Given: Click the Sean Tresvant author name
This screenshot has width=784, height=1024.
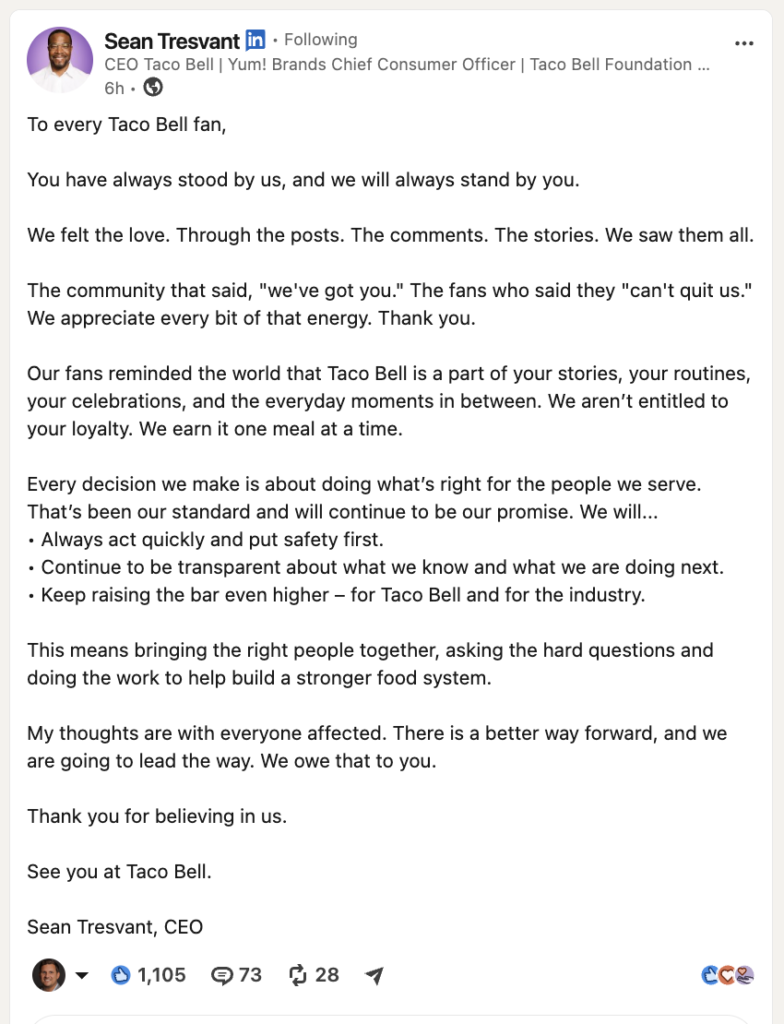Looking at the screenshot, I should click(x=172, y=41).
